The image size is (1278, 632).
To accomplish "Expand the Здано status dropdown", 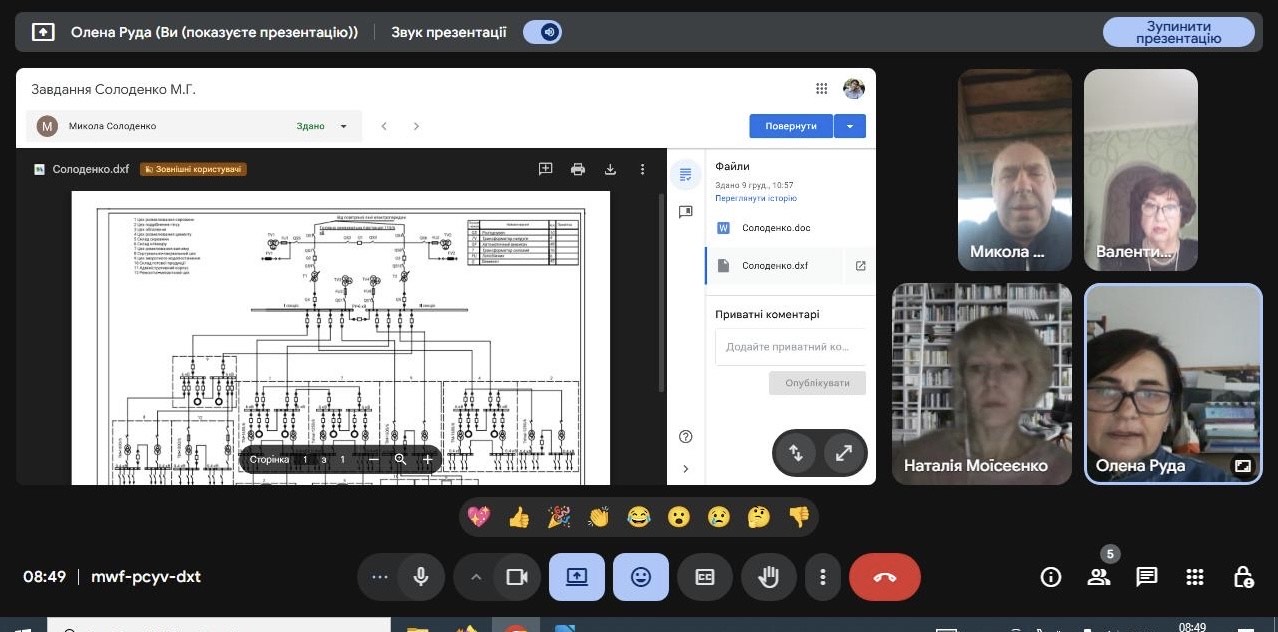I will 343,126.
